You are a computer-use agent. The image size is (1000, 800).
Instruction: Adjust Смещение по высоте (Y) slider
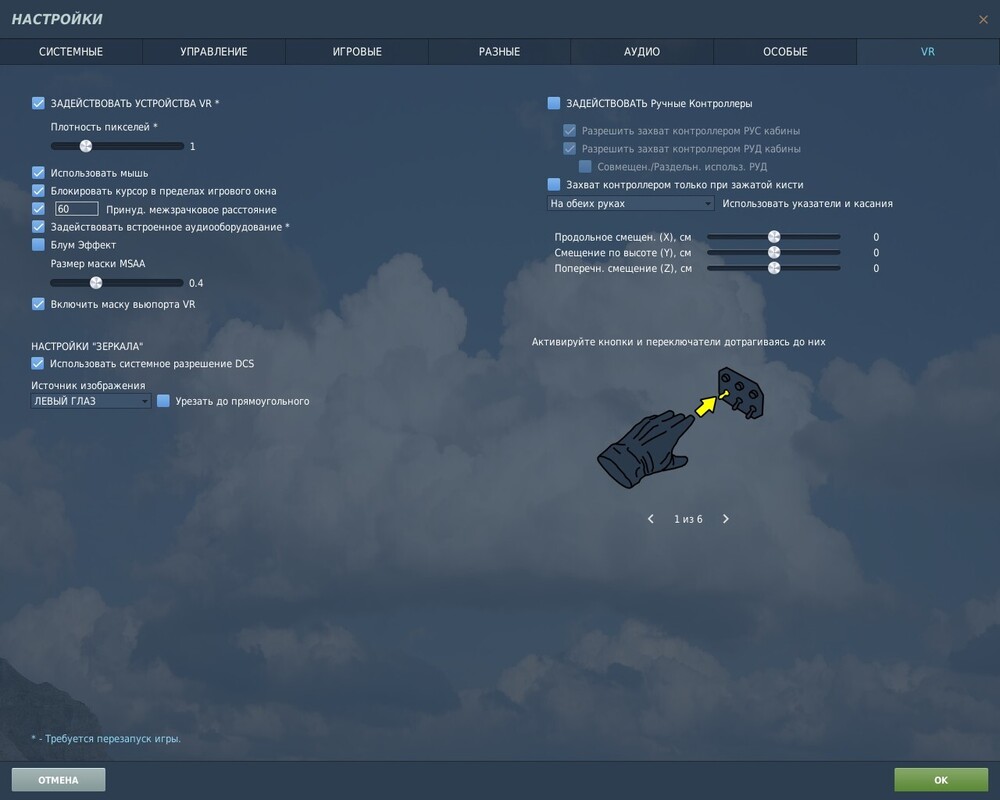pos(774,253)
